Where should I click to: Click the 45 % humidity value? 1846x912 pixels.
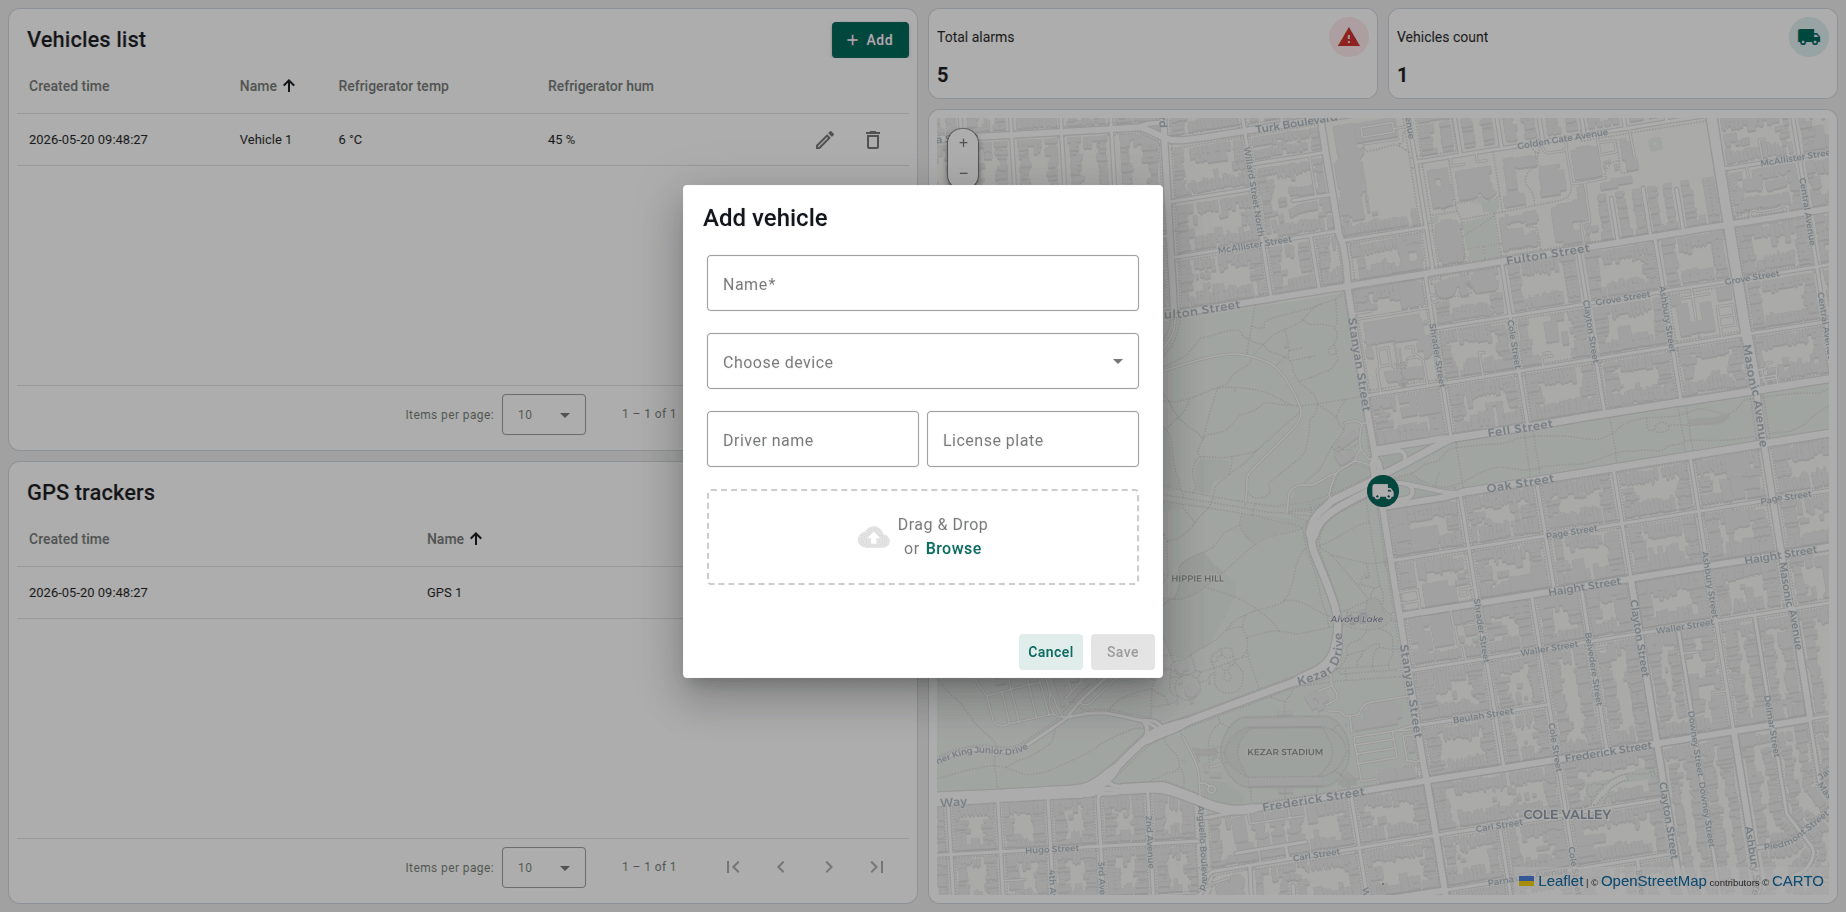coord(561,140)
